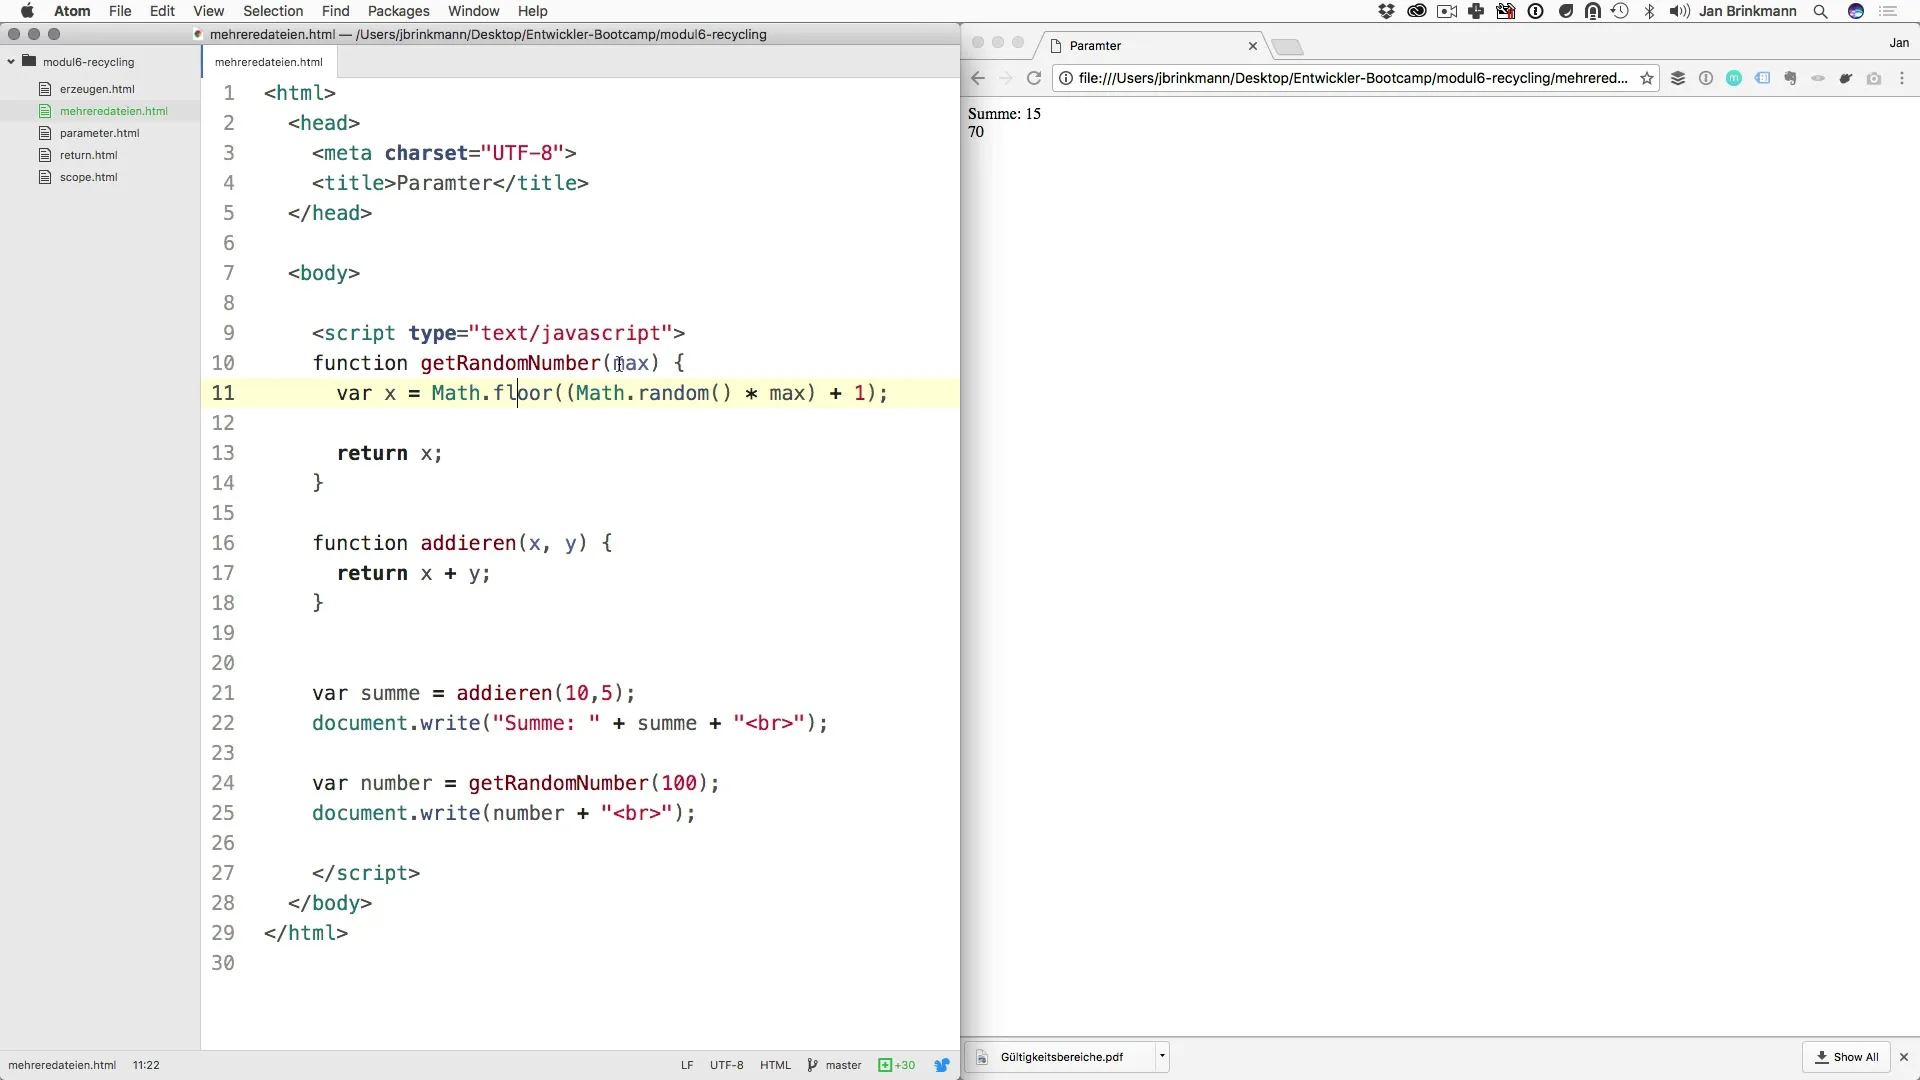The width and height of the screenshot is (1920, 1080).
Task: Click the teal 'm' extension icon
Action: 1734,78
